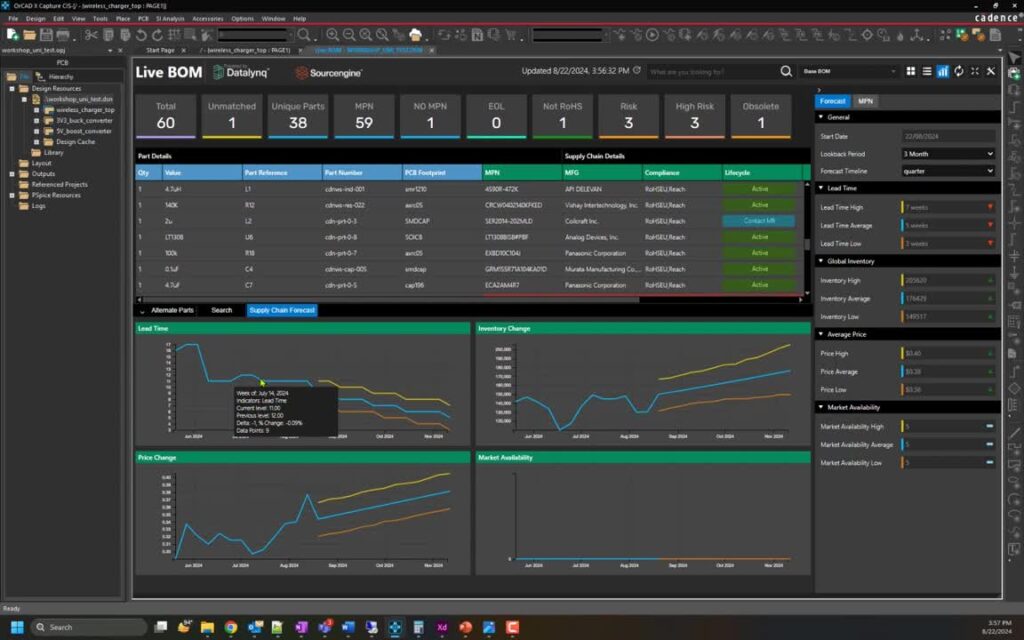Image resolution: width=1024 pixels, height=640 pixels.
Task: Open the SI Analysis menu
Action: (170, 18)
